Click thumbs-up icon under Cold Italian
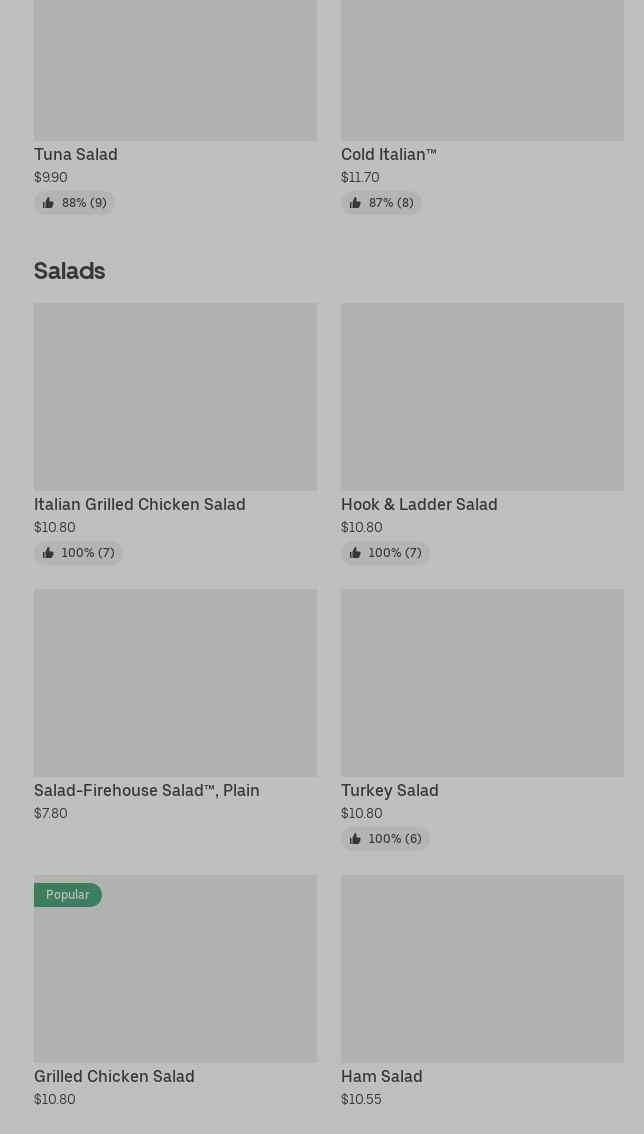 pos(355,203)
